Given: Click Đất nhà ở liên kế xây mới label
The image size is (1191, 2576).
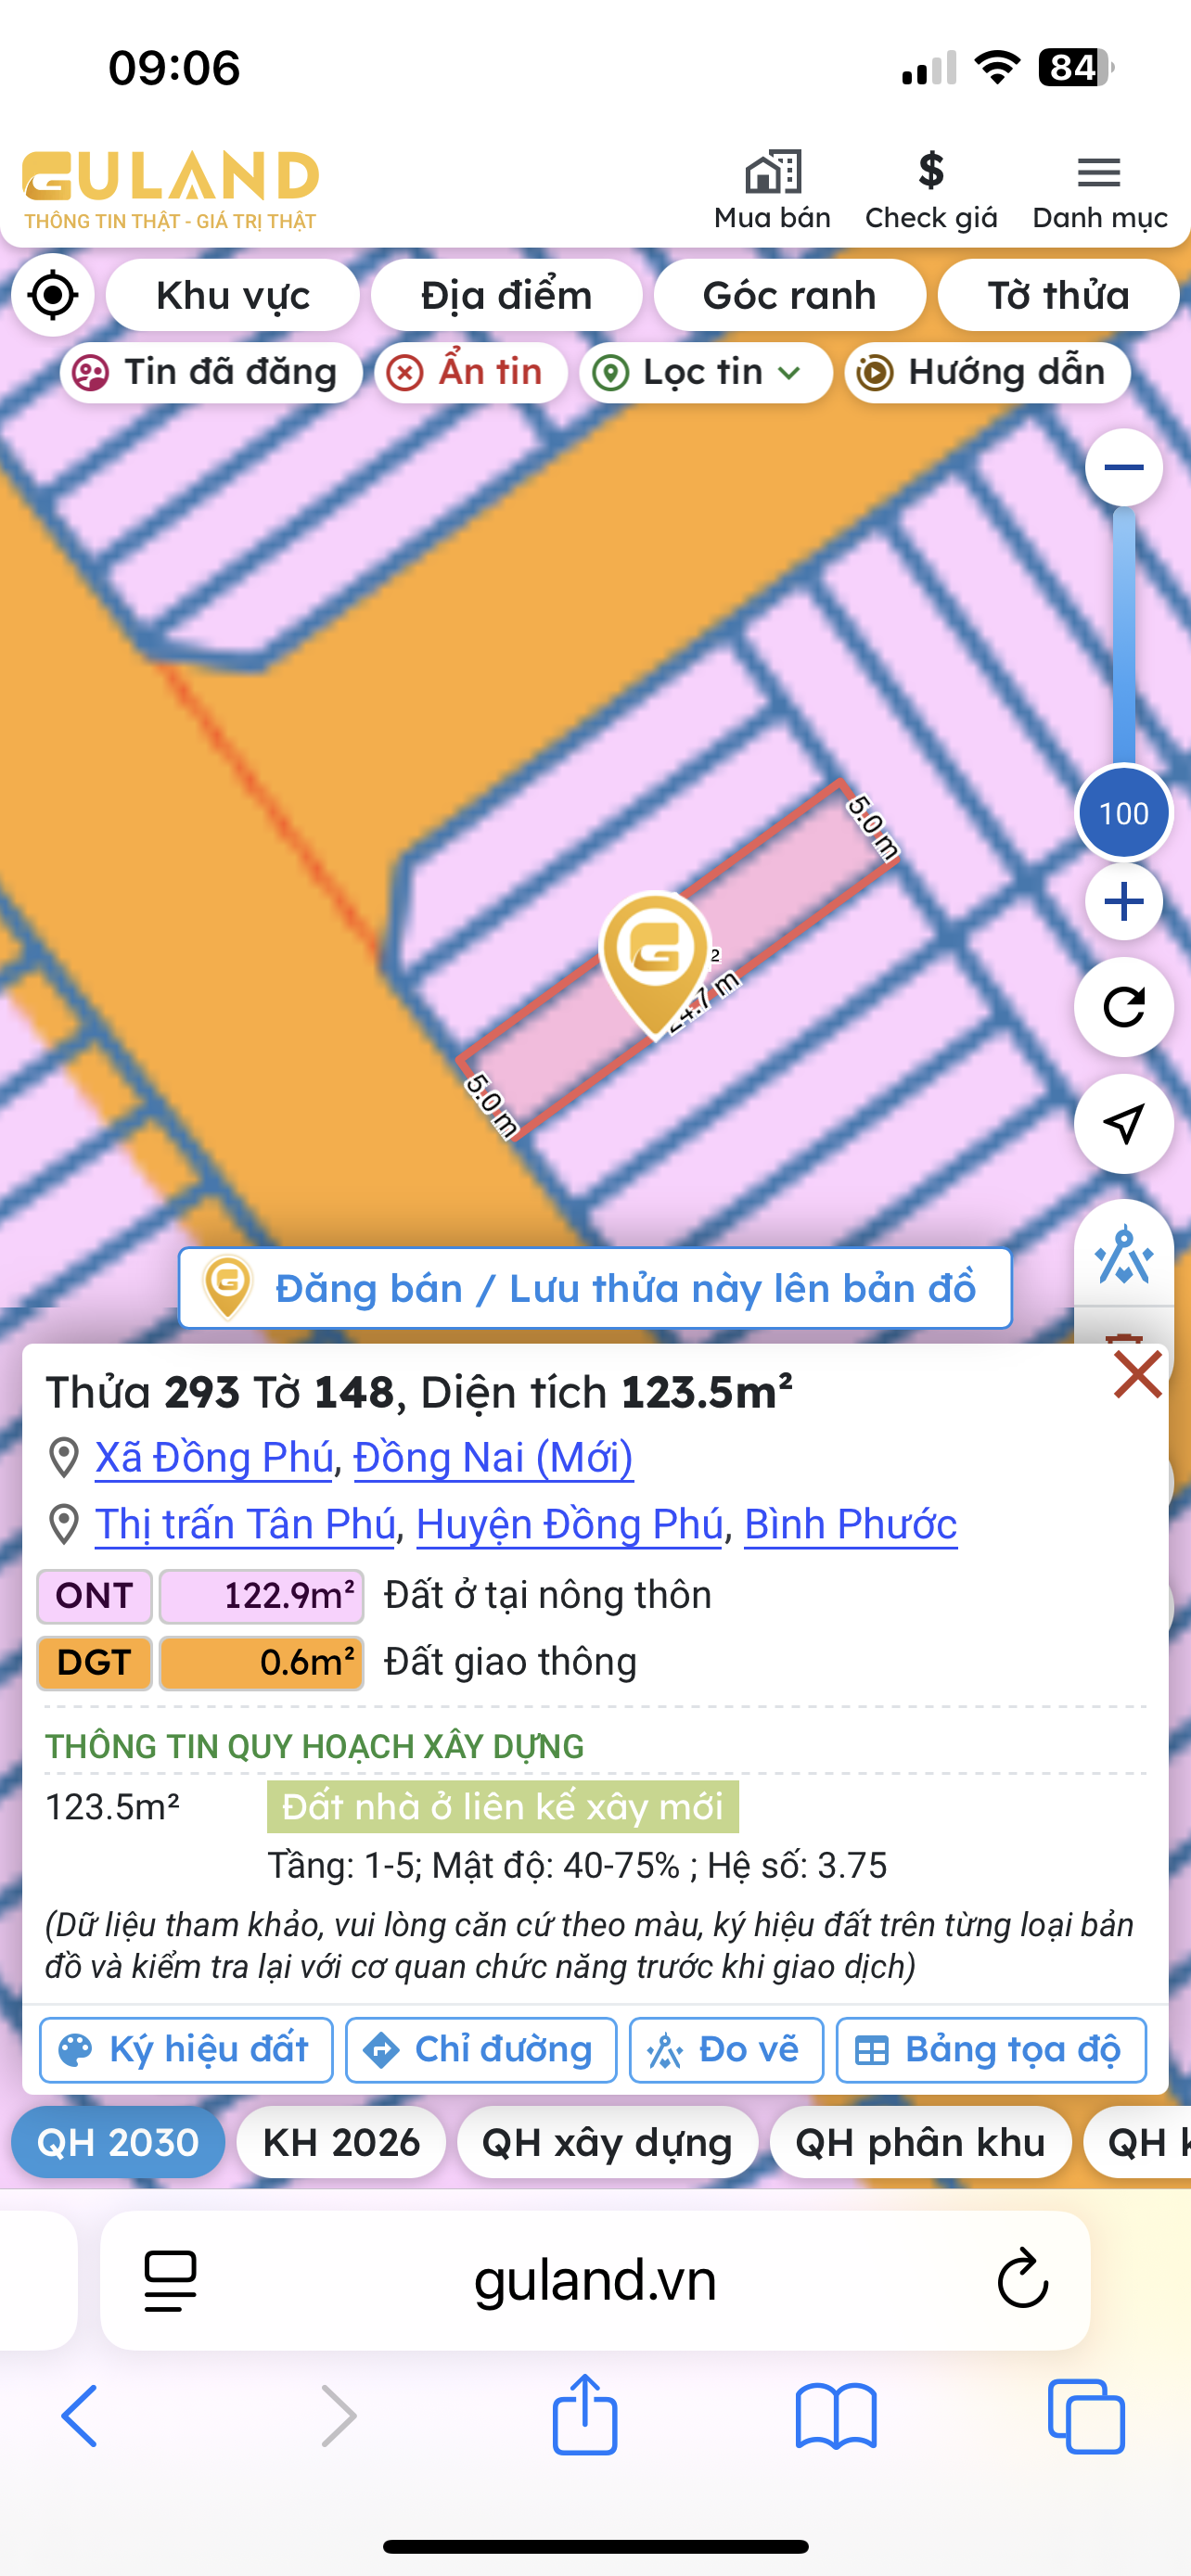Looking at the screenshot, I should click(503, 1807).
